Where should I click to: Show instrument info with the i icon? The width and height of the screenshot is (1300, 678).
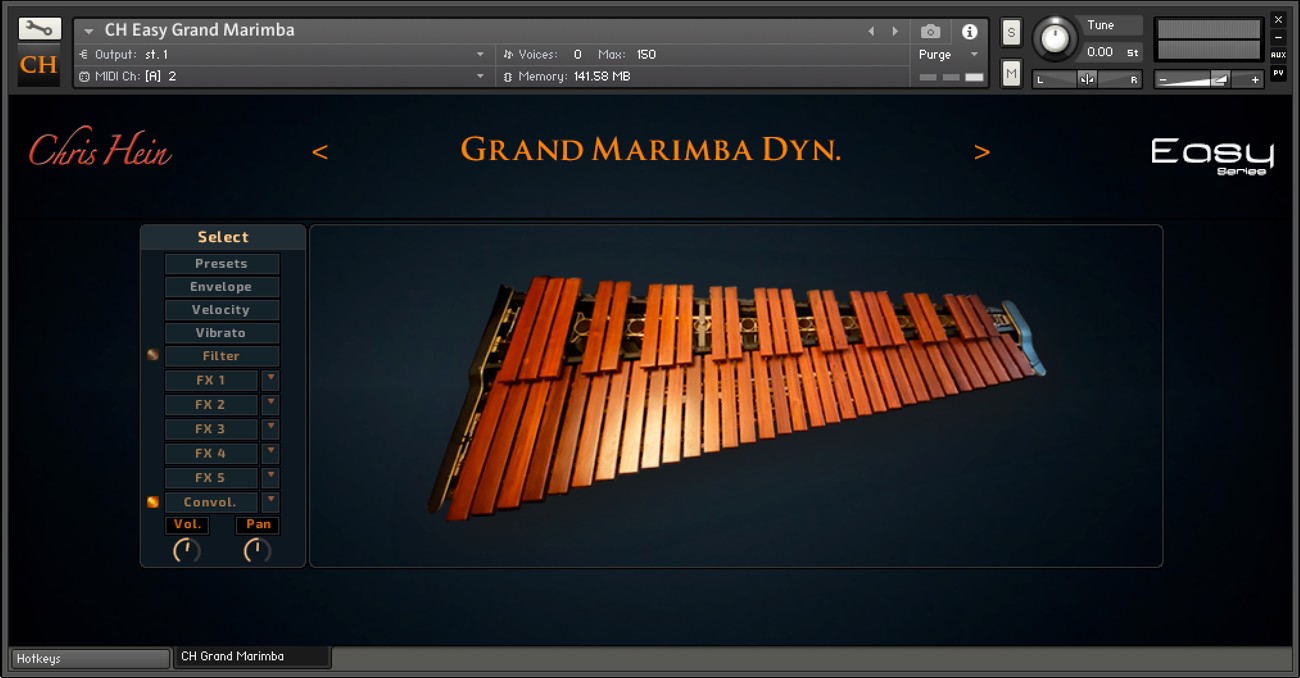point(969,32)
